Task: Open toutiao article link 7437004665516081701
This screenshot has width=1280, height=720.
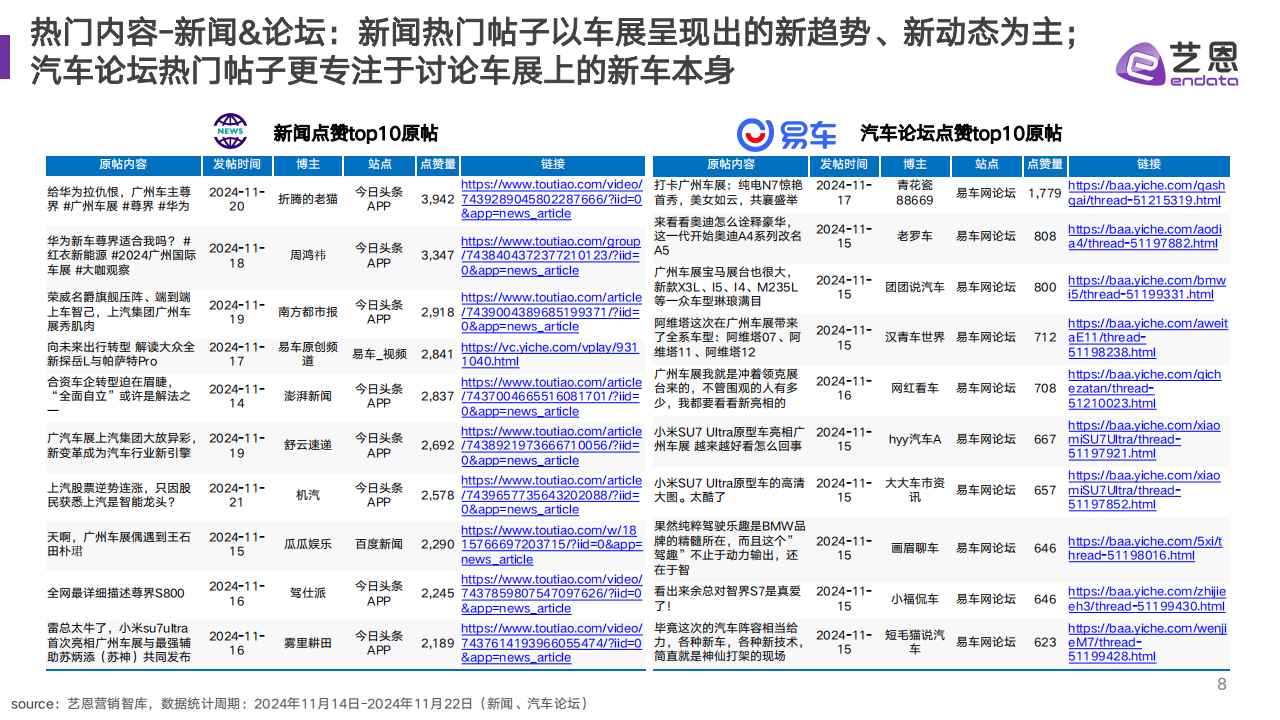Action: pyautogui.click(x=551, y=396)
